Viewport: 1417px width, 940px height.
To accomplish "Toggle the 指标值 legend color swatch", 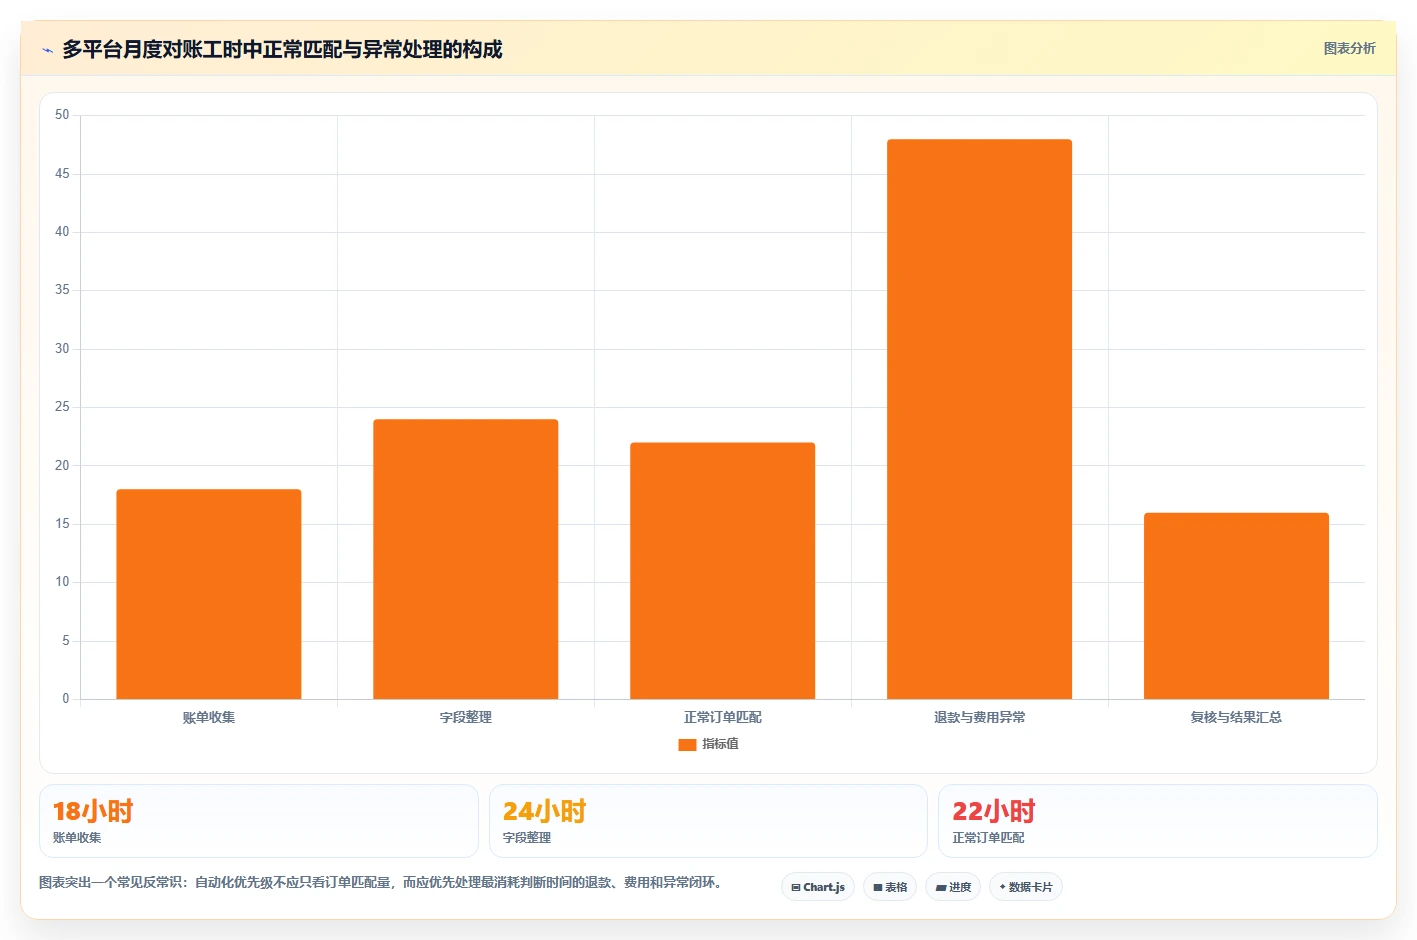I will pos(687,744).
